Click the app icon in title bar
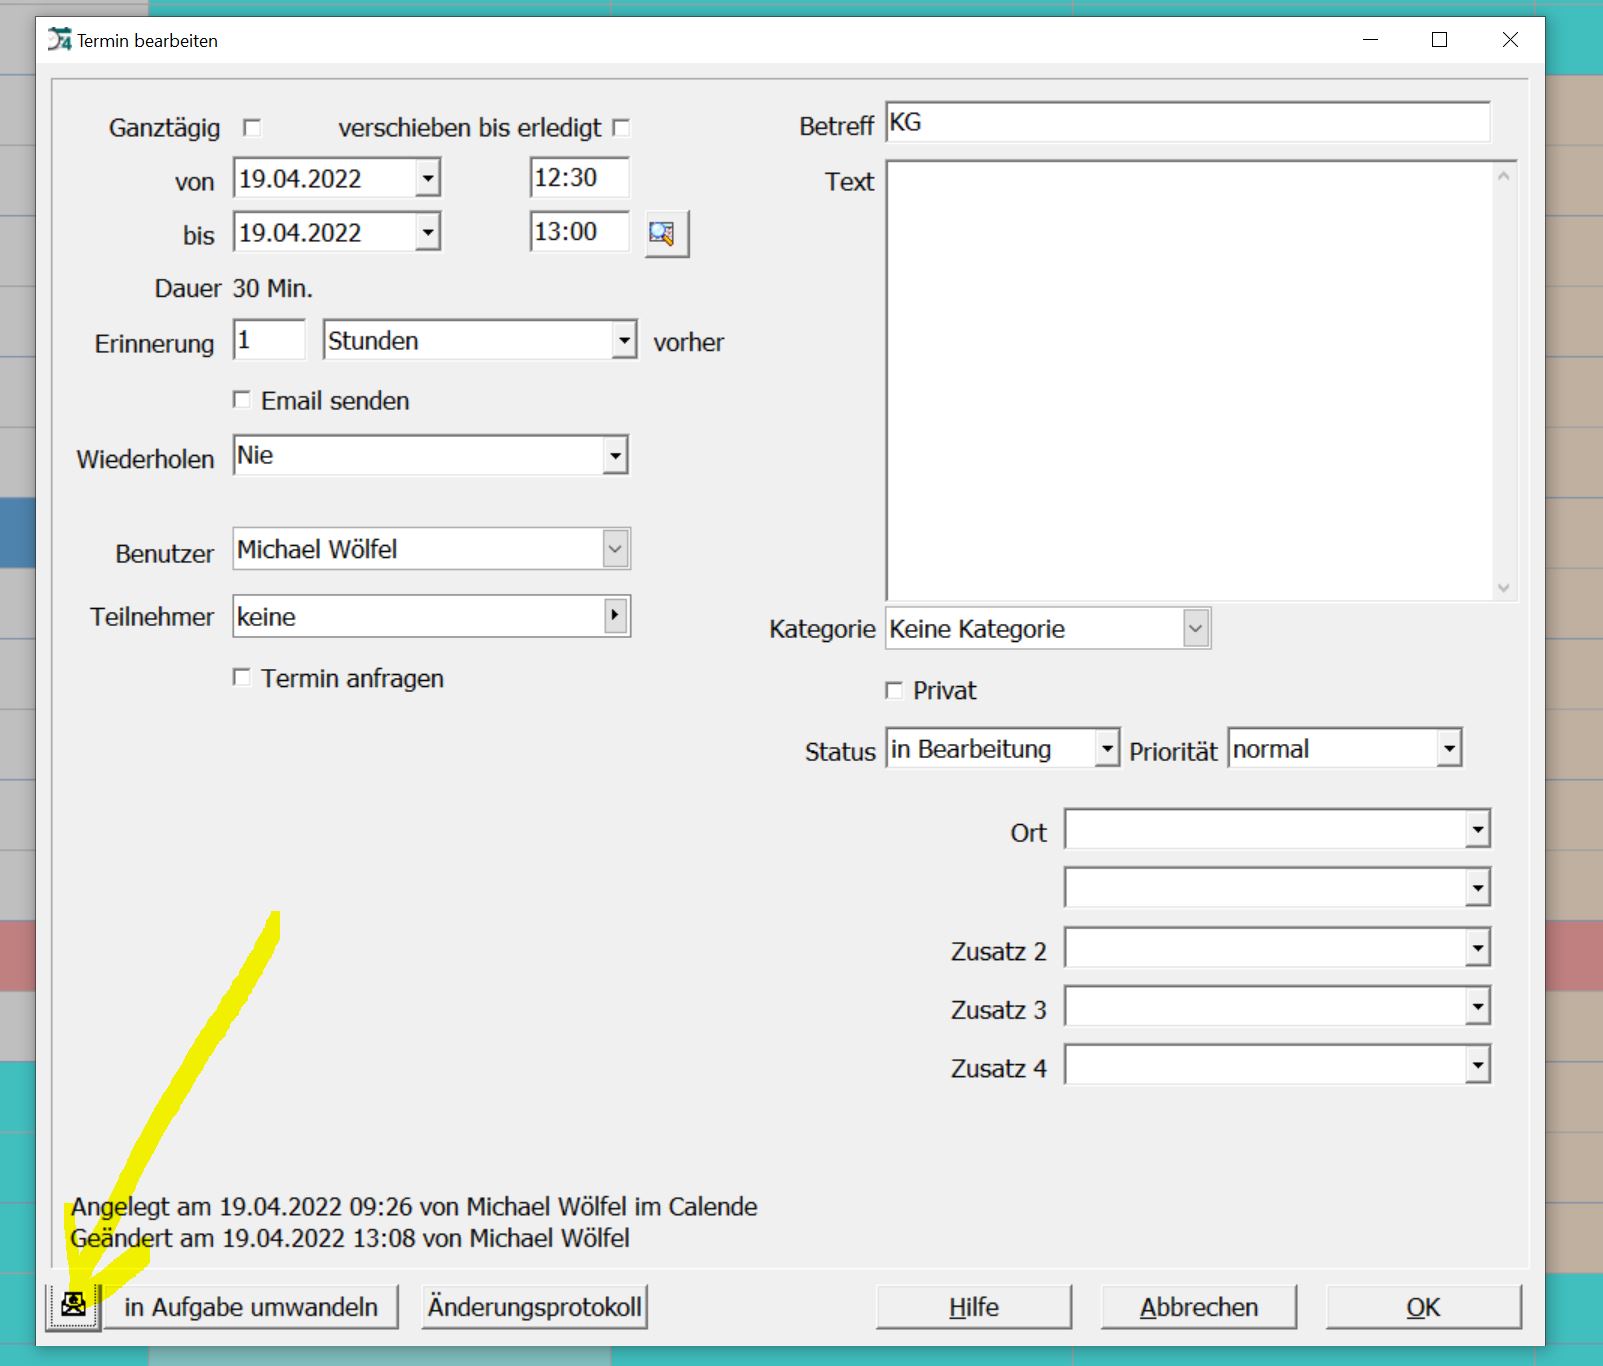 tap(60, 40)
